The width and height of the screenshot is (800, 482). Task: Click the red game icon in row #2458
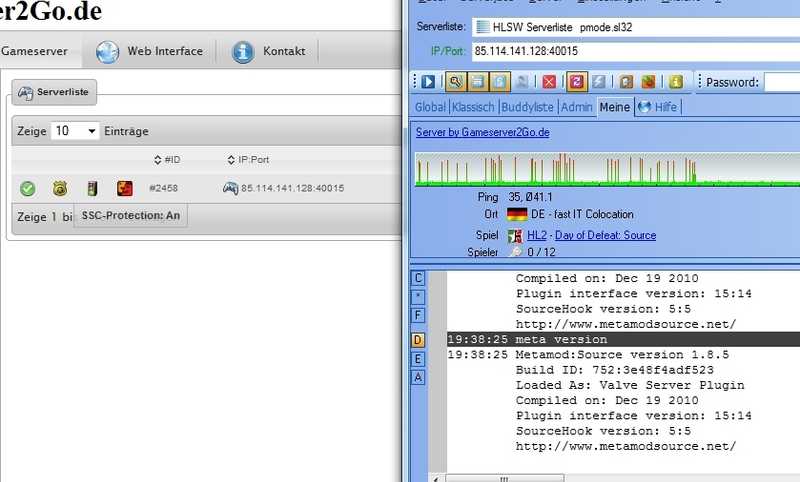(124, 188)
